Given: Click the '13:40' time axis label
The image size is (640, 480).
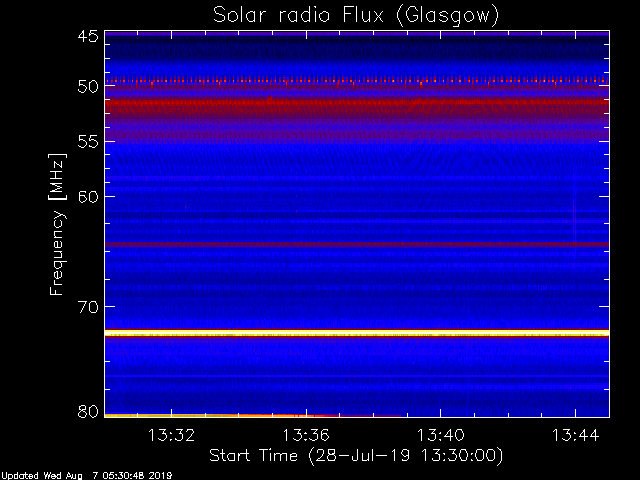Looking at the screenshot, I should coord(440,435).
